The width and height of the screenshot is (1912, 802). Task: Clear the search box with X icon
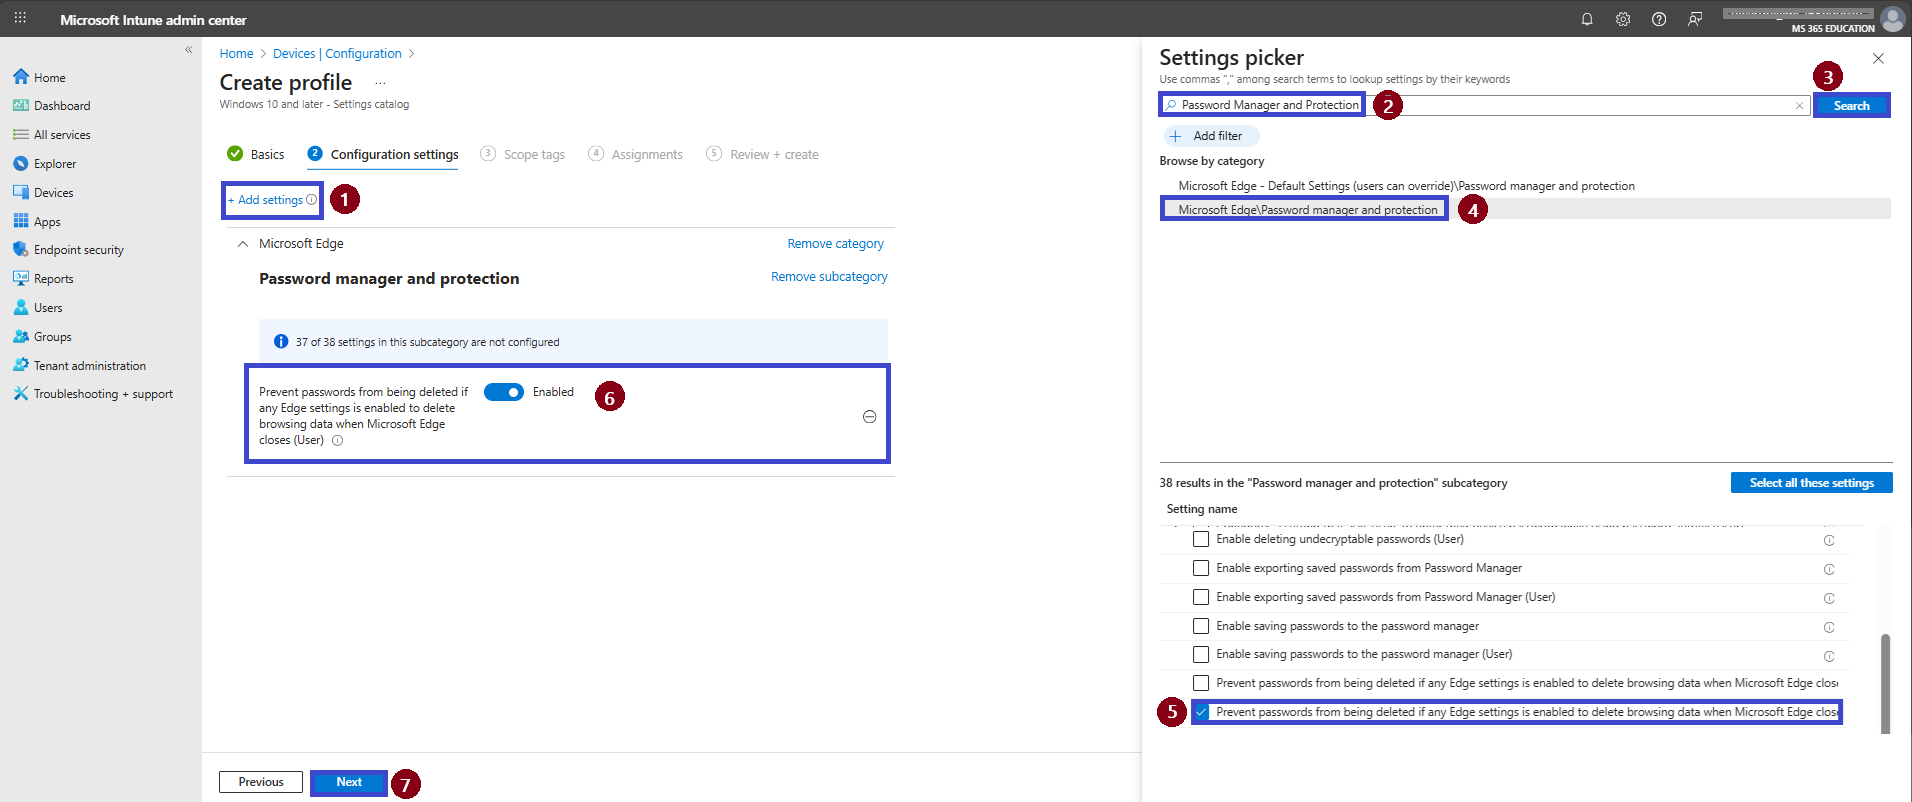[x=1799, y=105]
